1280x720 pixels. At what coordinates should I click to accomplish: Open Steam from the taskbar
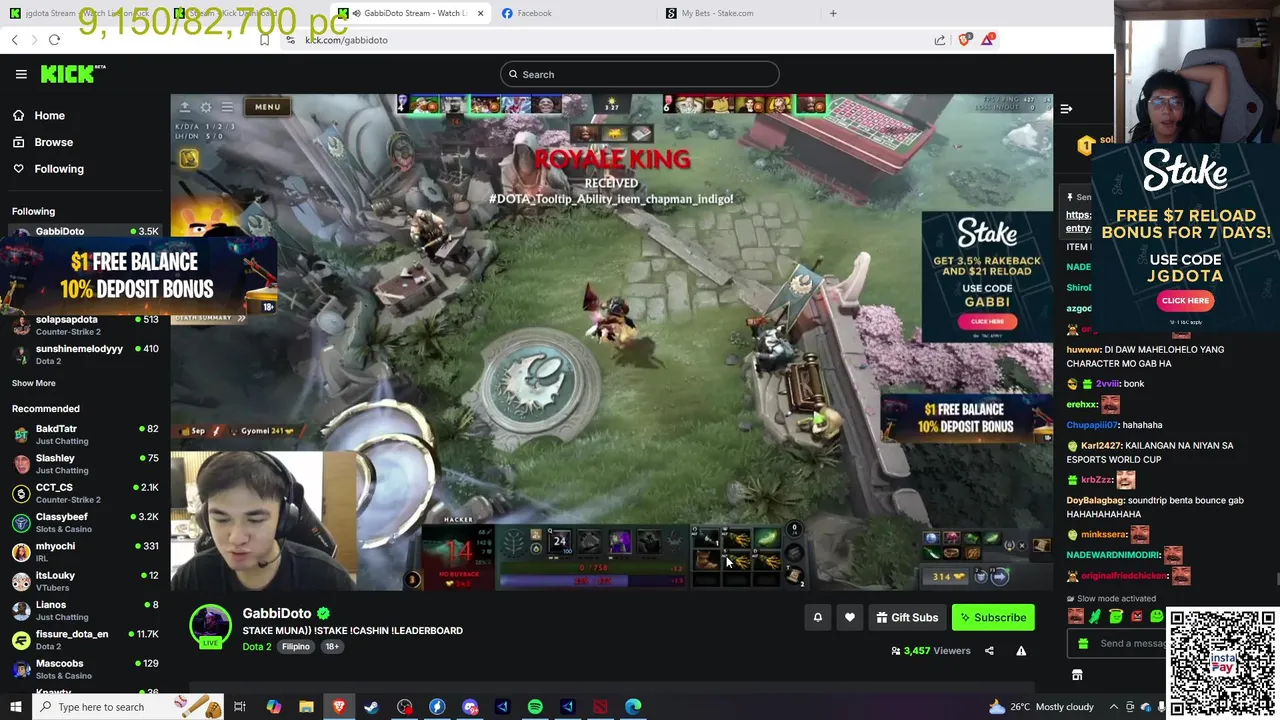[x=371, y=707]
